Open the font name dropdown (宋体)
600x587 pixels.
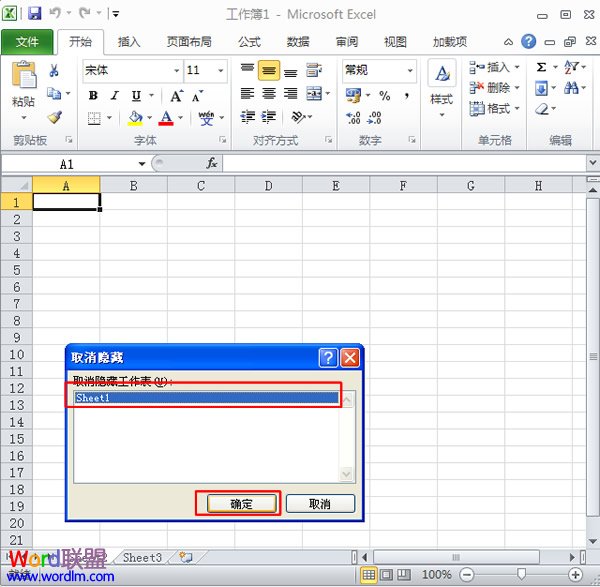(176, 71)
